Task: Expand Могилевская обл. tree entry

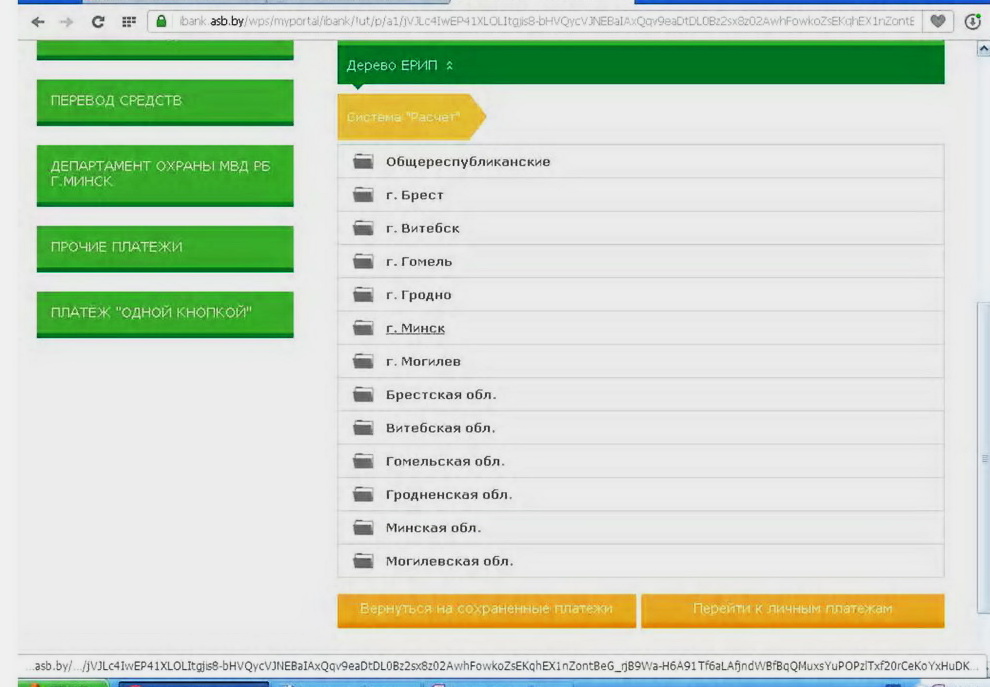Action: [449, 561]
